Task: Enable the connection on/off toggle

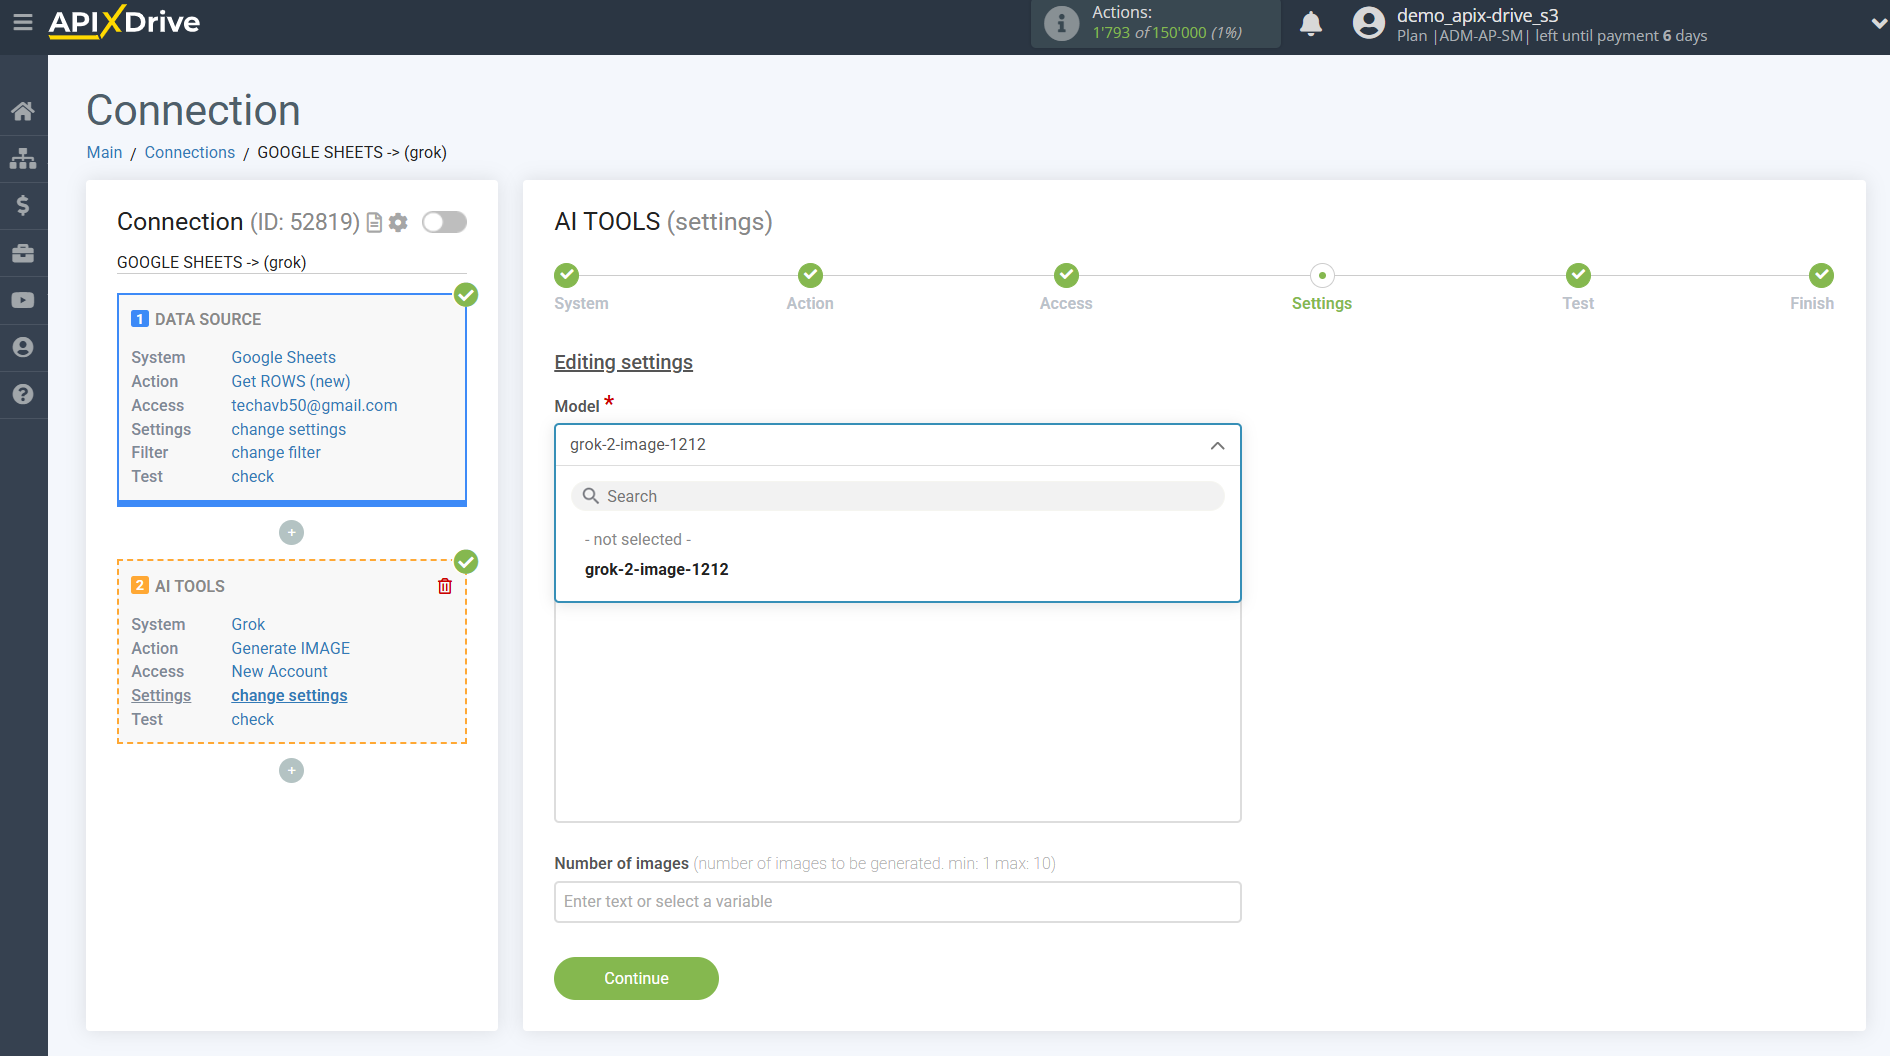Action: [444, 222]
